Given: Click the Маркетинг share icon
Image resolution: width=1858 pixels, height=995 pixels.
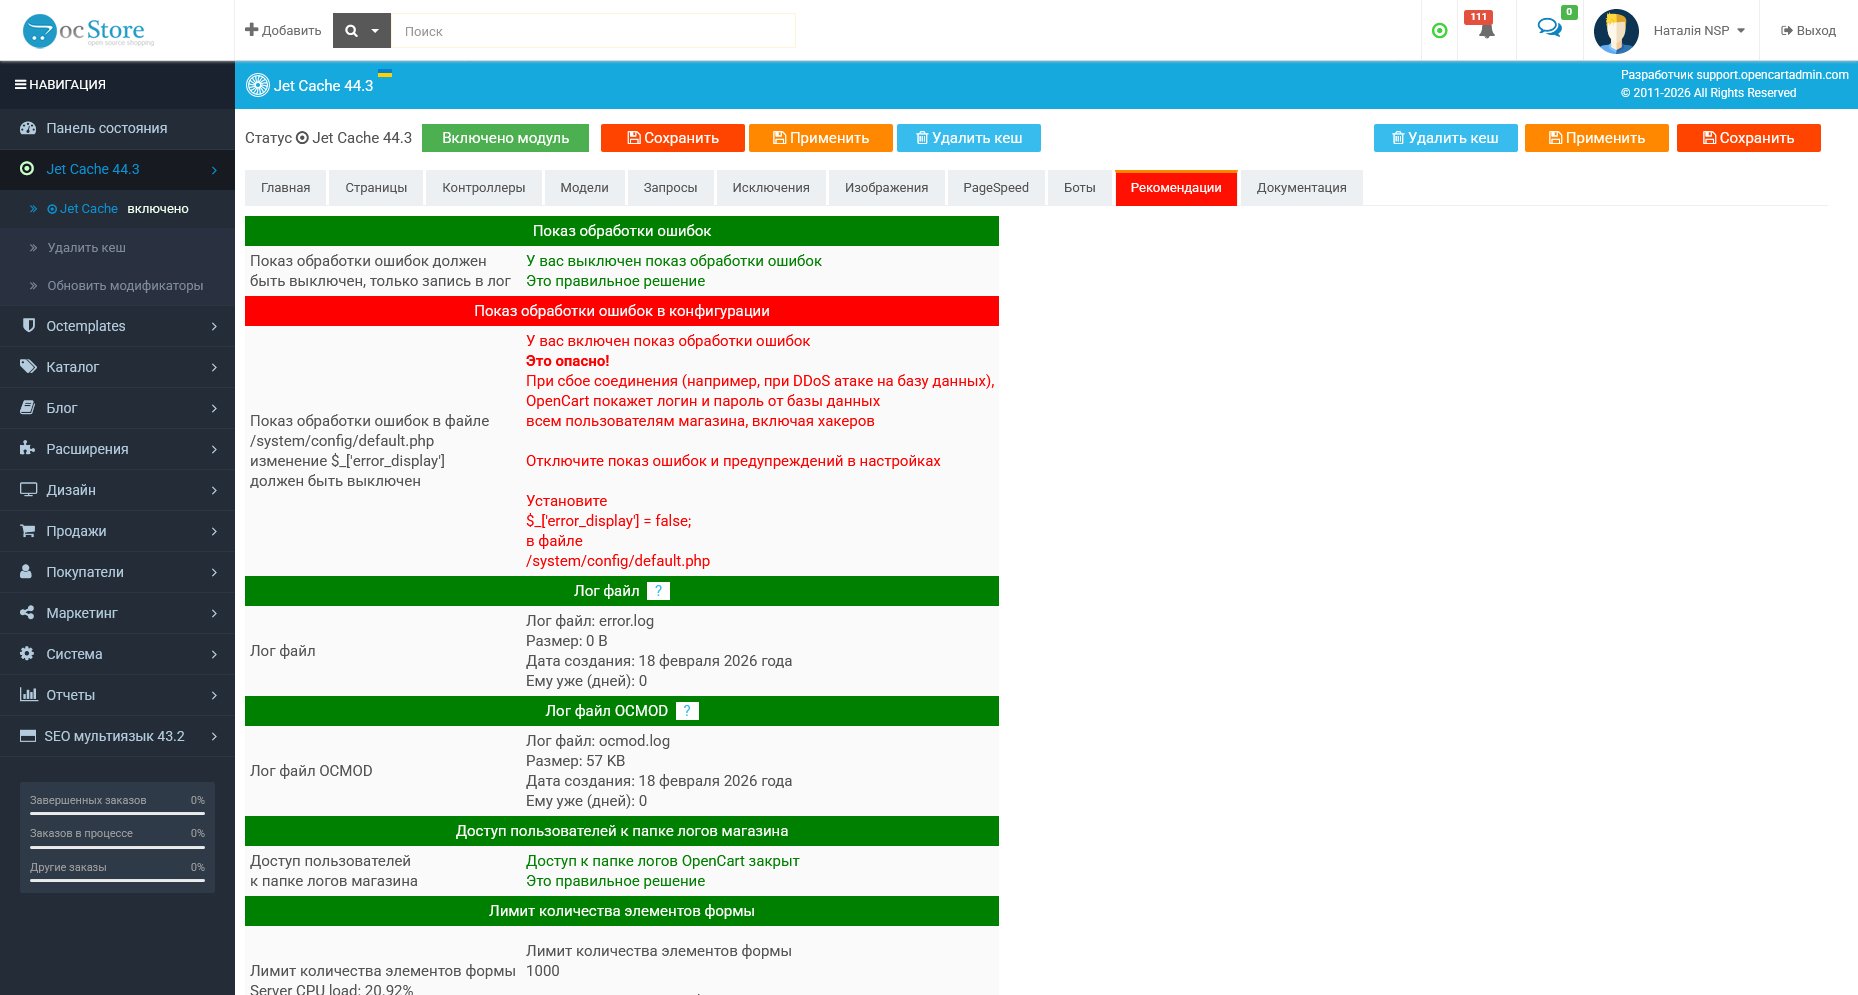Looking at the screenshot, I should coord(27,613).
